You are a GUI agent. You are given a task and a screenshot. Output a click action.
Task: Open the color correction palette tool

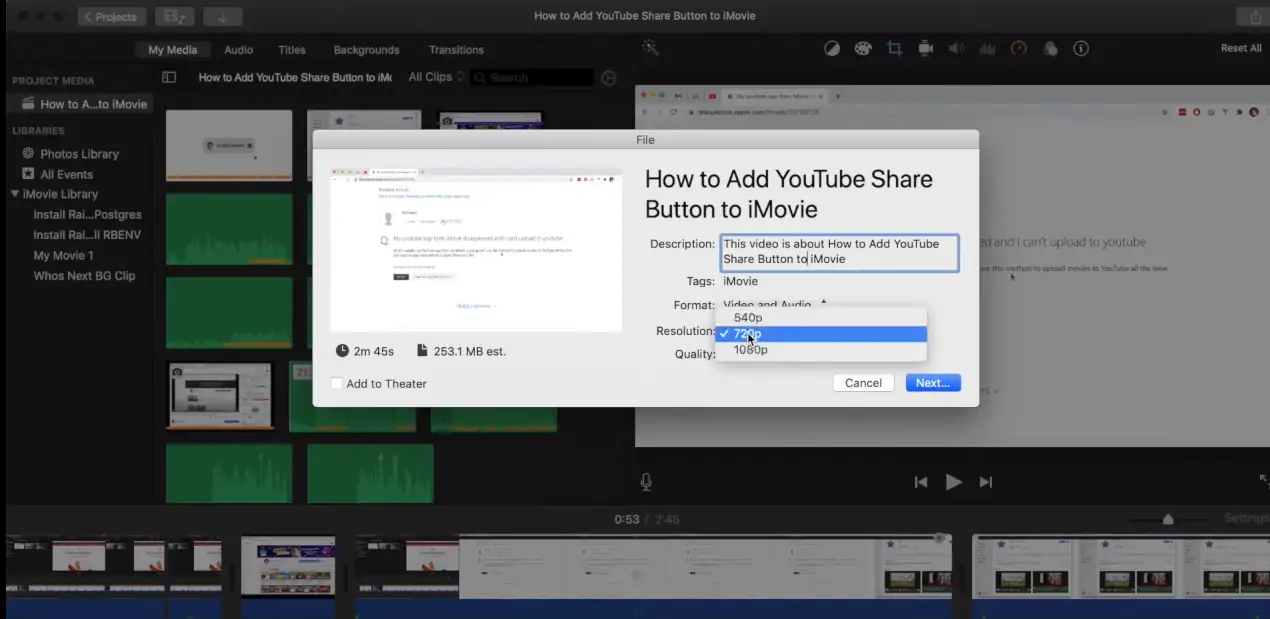coord(862,48)
